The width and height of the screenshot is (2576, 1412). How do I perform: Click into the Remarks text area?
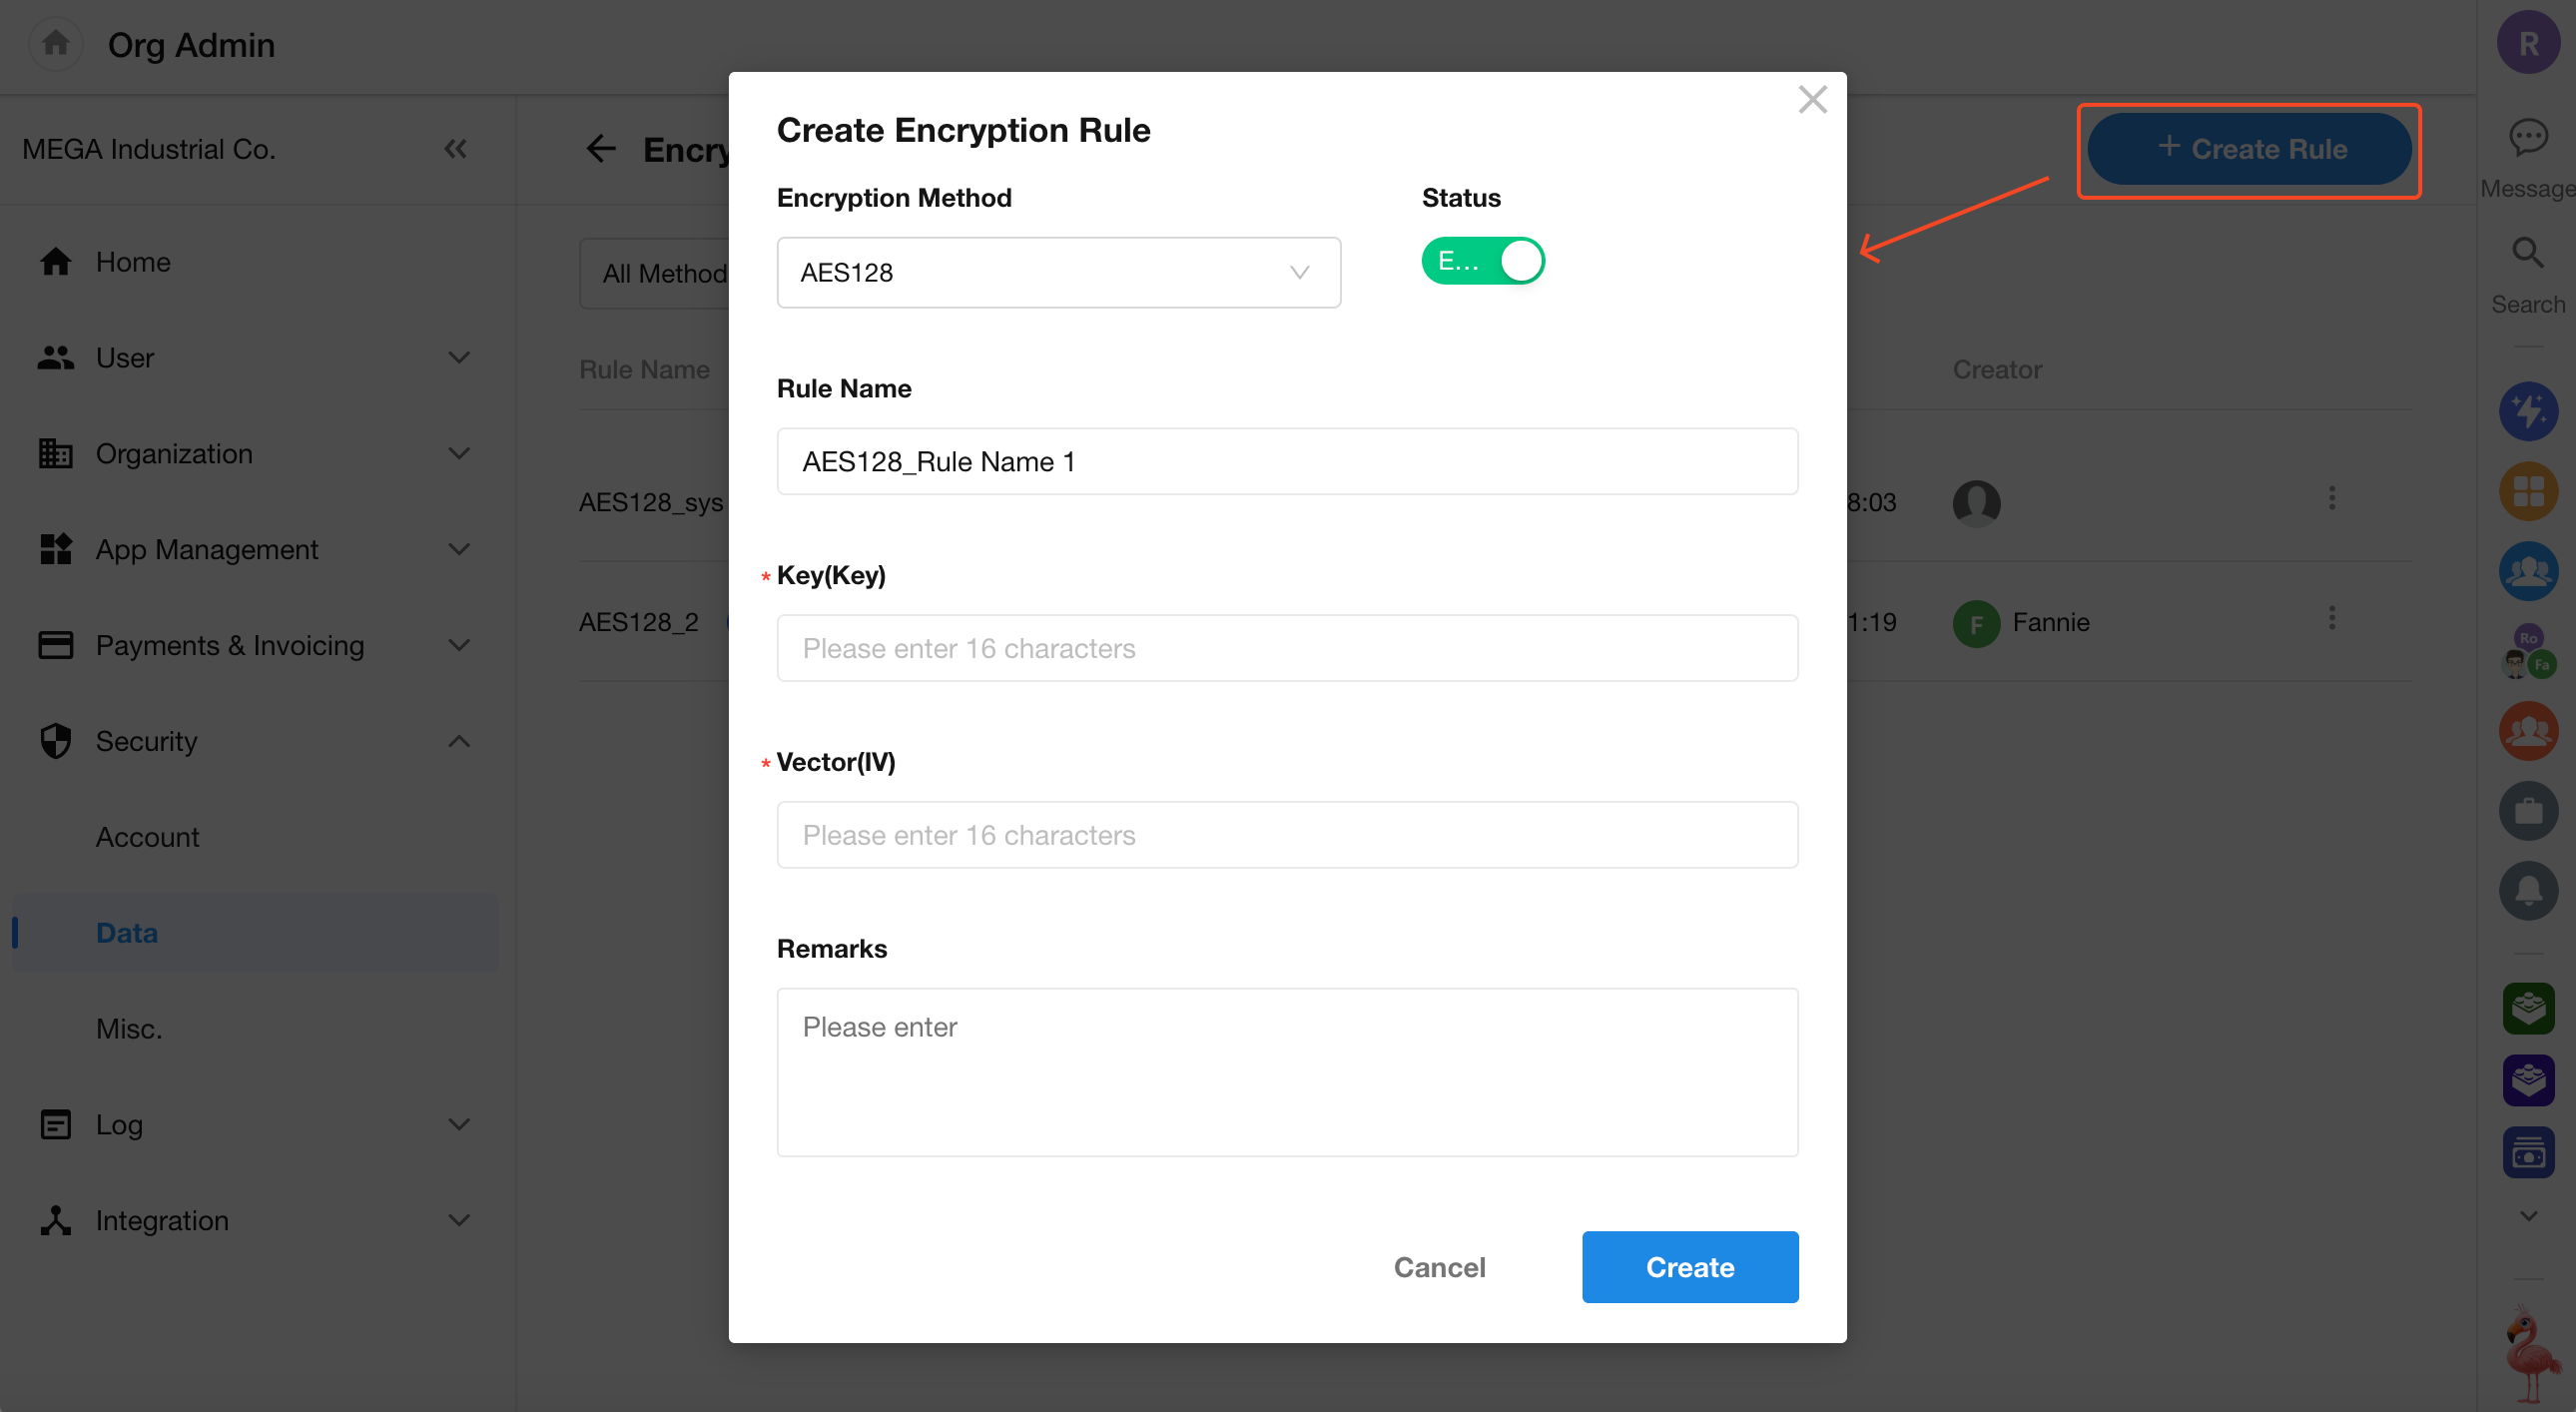pyautogui.click(x=1287, y=1071)
